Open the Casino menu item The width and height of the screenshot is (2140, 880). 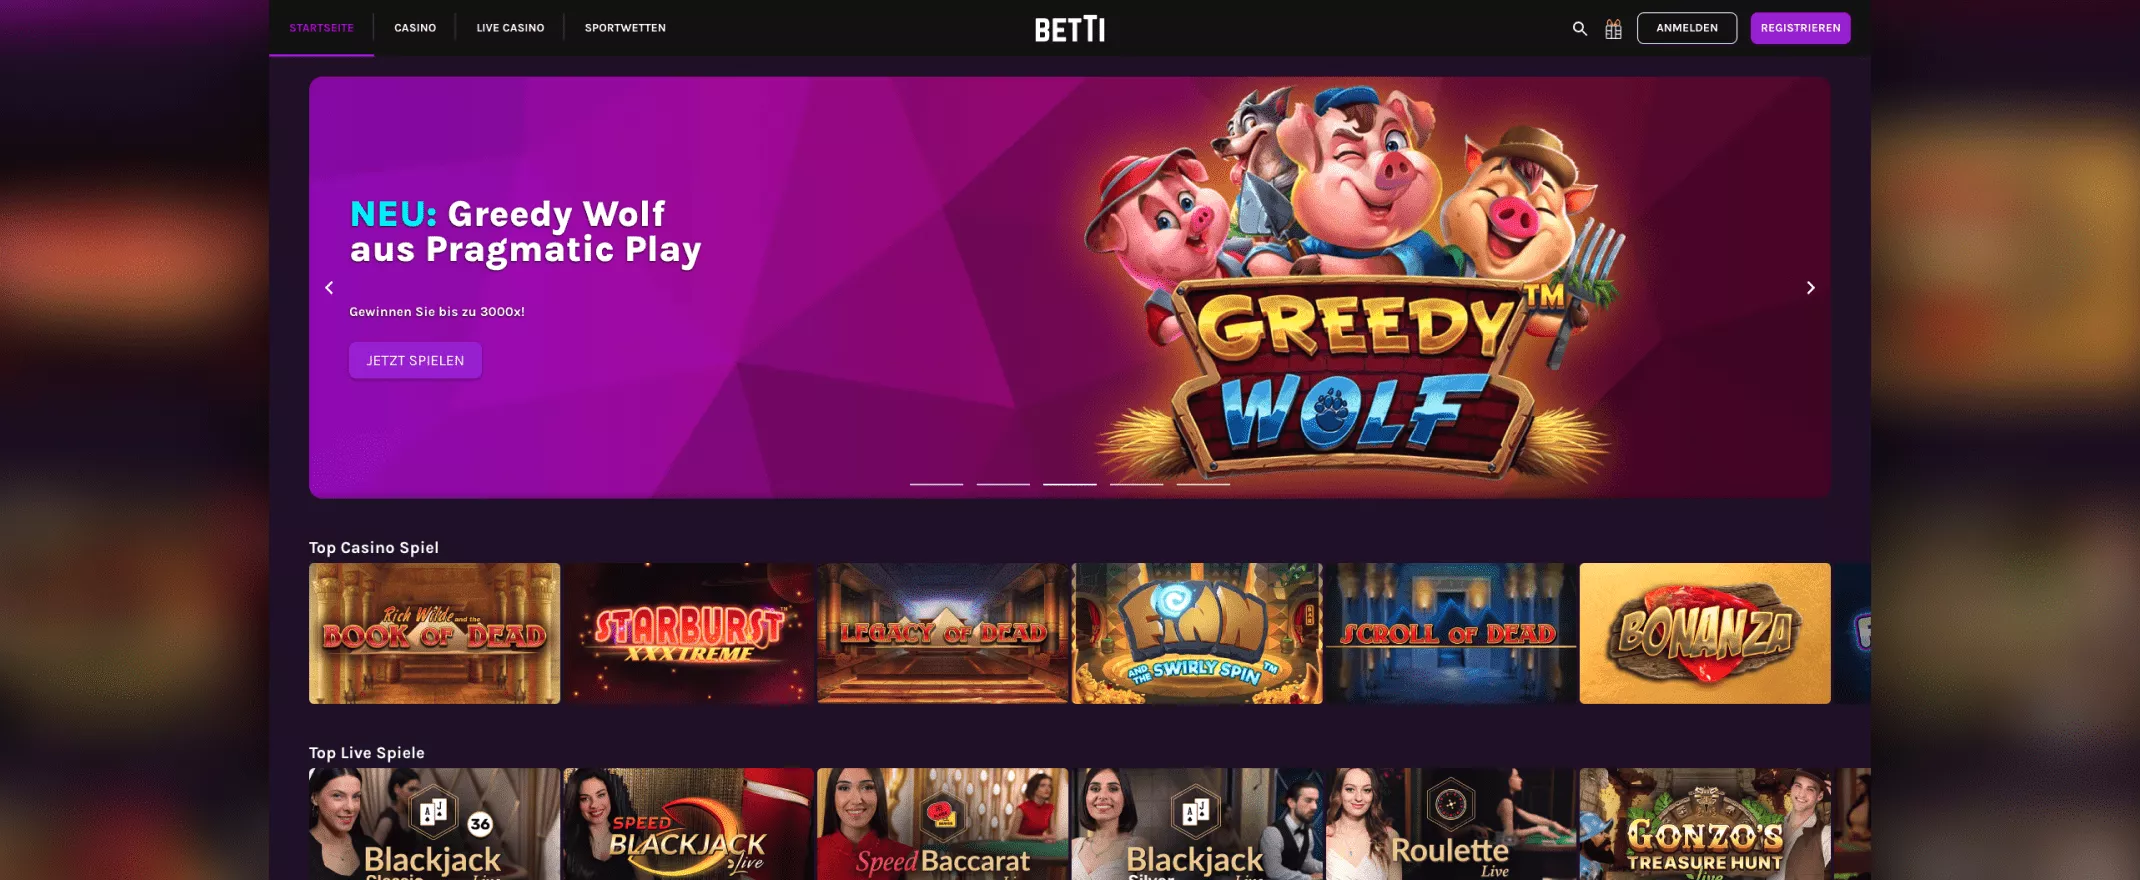click(x=415, y=28)
